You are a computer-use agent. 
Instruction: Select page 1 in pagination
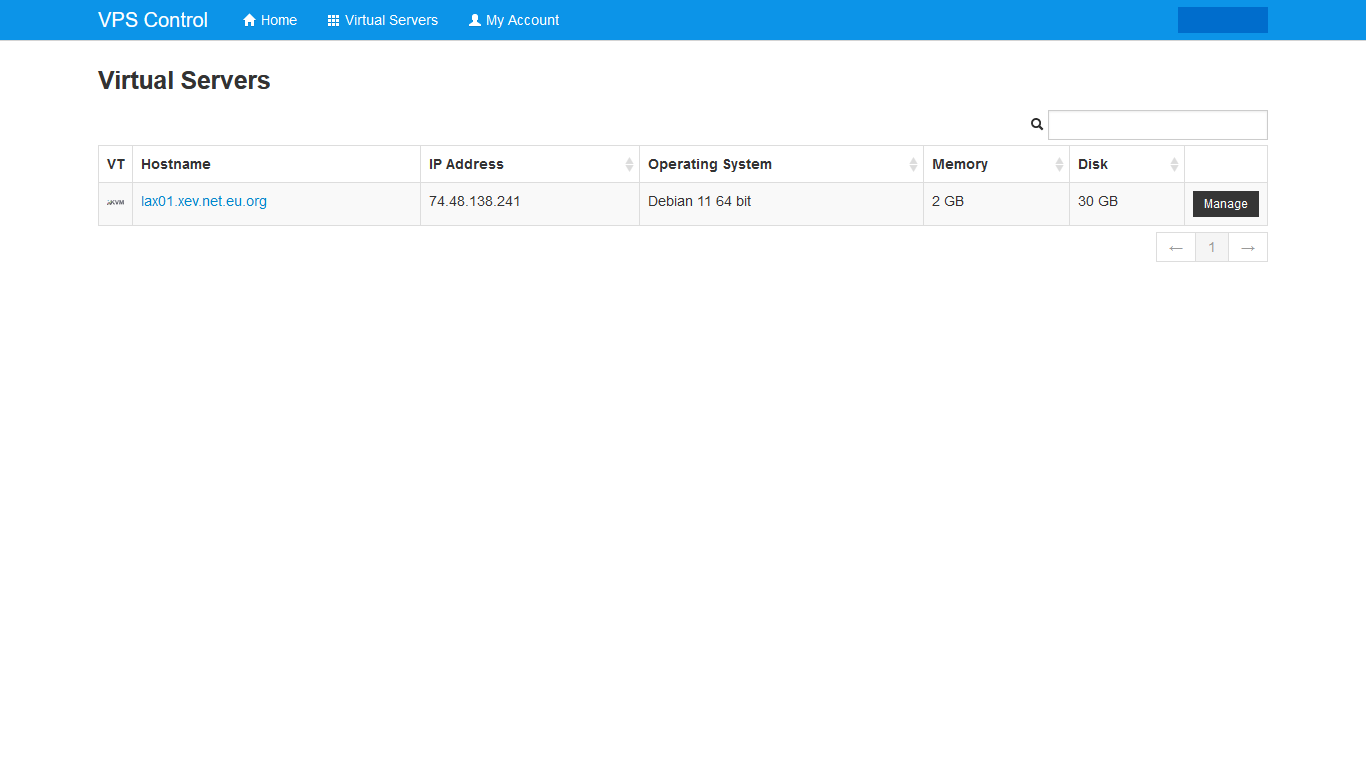pyautogui.click(x=1212, y=247)
